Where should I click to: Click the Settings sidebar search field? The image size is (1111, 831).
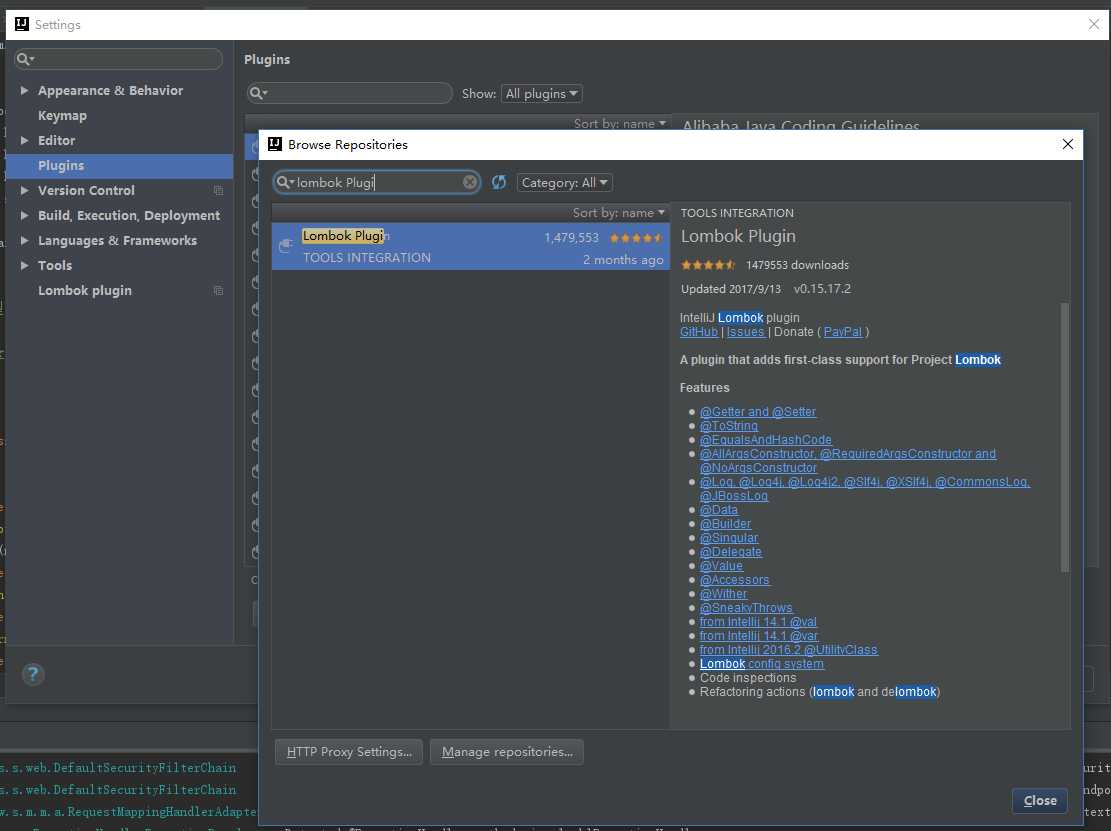[x=118, y=59]
